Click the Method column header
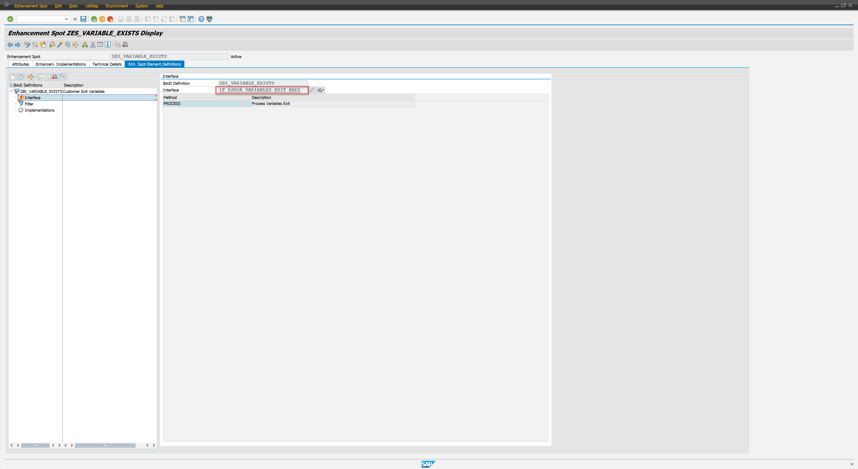The height and width of the screenshot is (469, 858). [207, 97]
